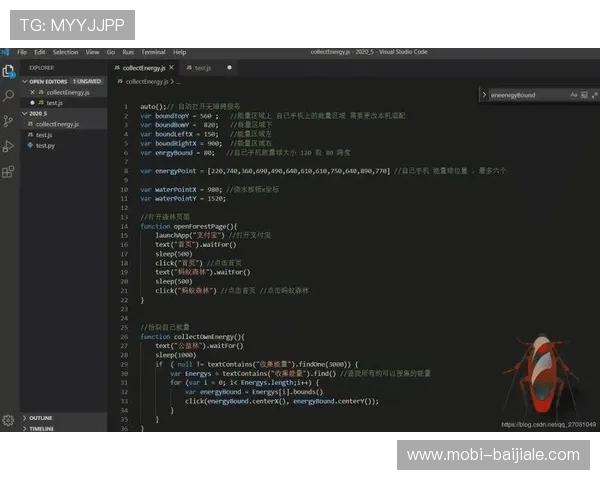600x480 pixels.
Task: Toggle Match Whole Word in find widget
Action: click(584, 95)
